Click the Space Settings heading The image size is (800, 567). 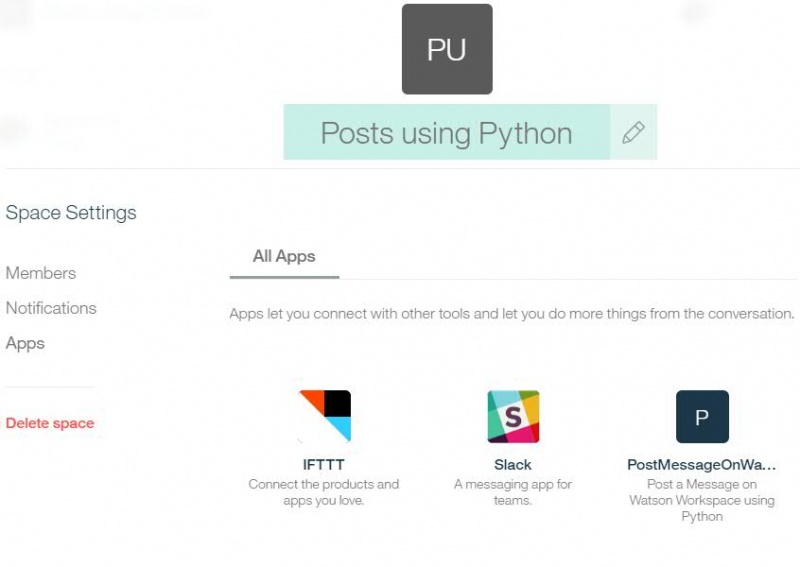click(71, 212)
